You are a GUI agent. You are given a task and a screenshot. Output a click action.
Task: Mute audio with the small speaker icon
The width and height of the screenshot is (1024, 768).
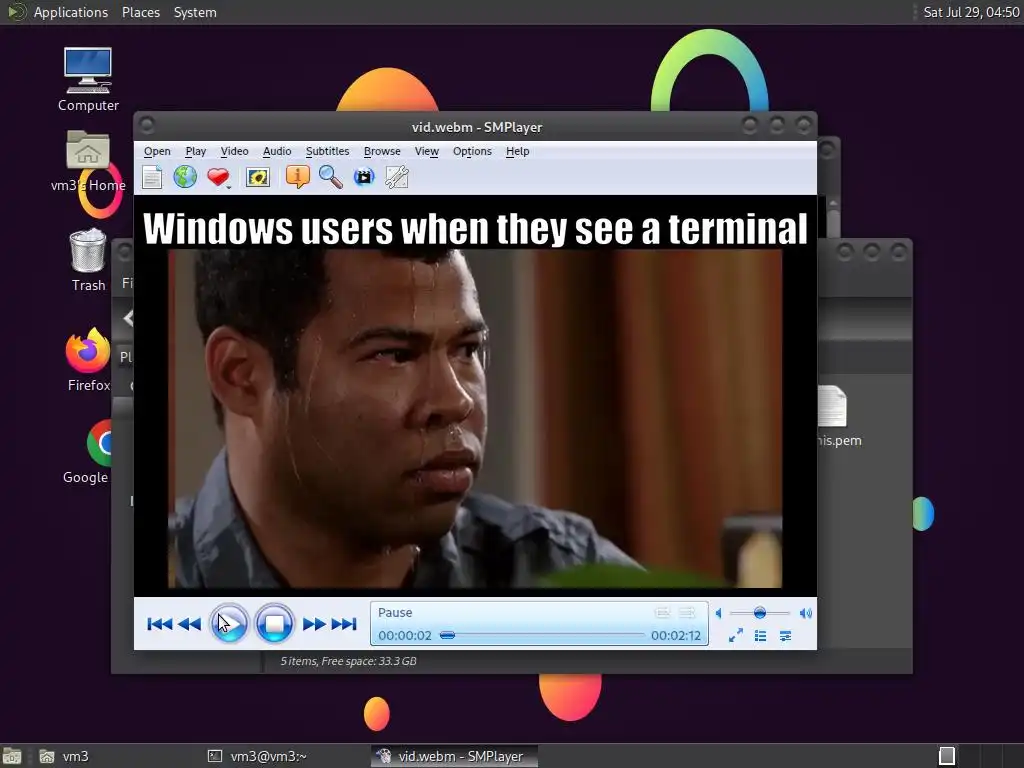coord(718,613)
